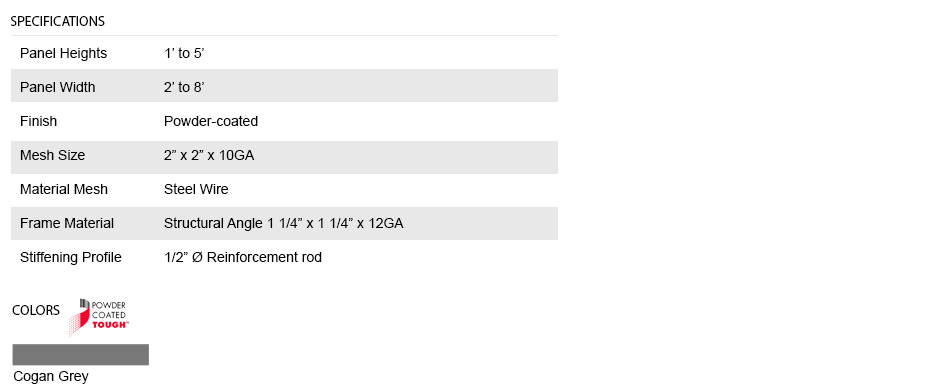
Task: Click the 1' to 5' value
Action: pos(184,53)
